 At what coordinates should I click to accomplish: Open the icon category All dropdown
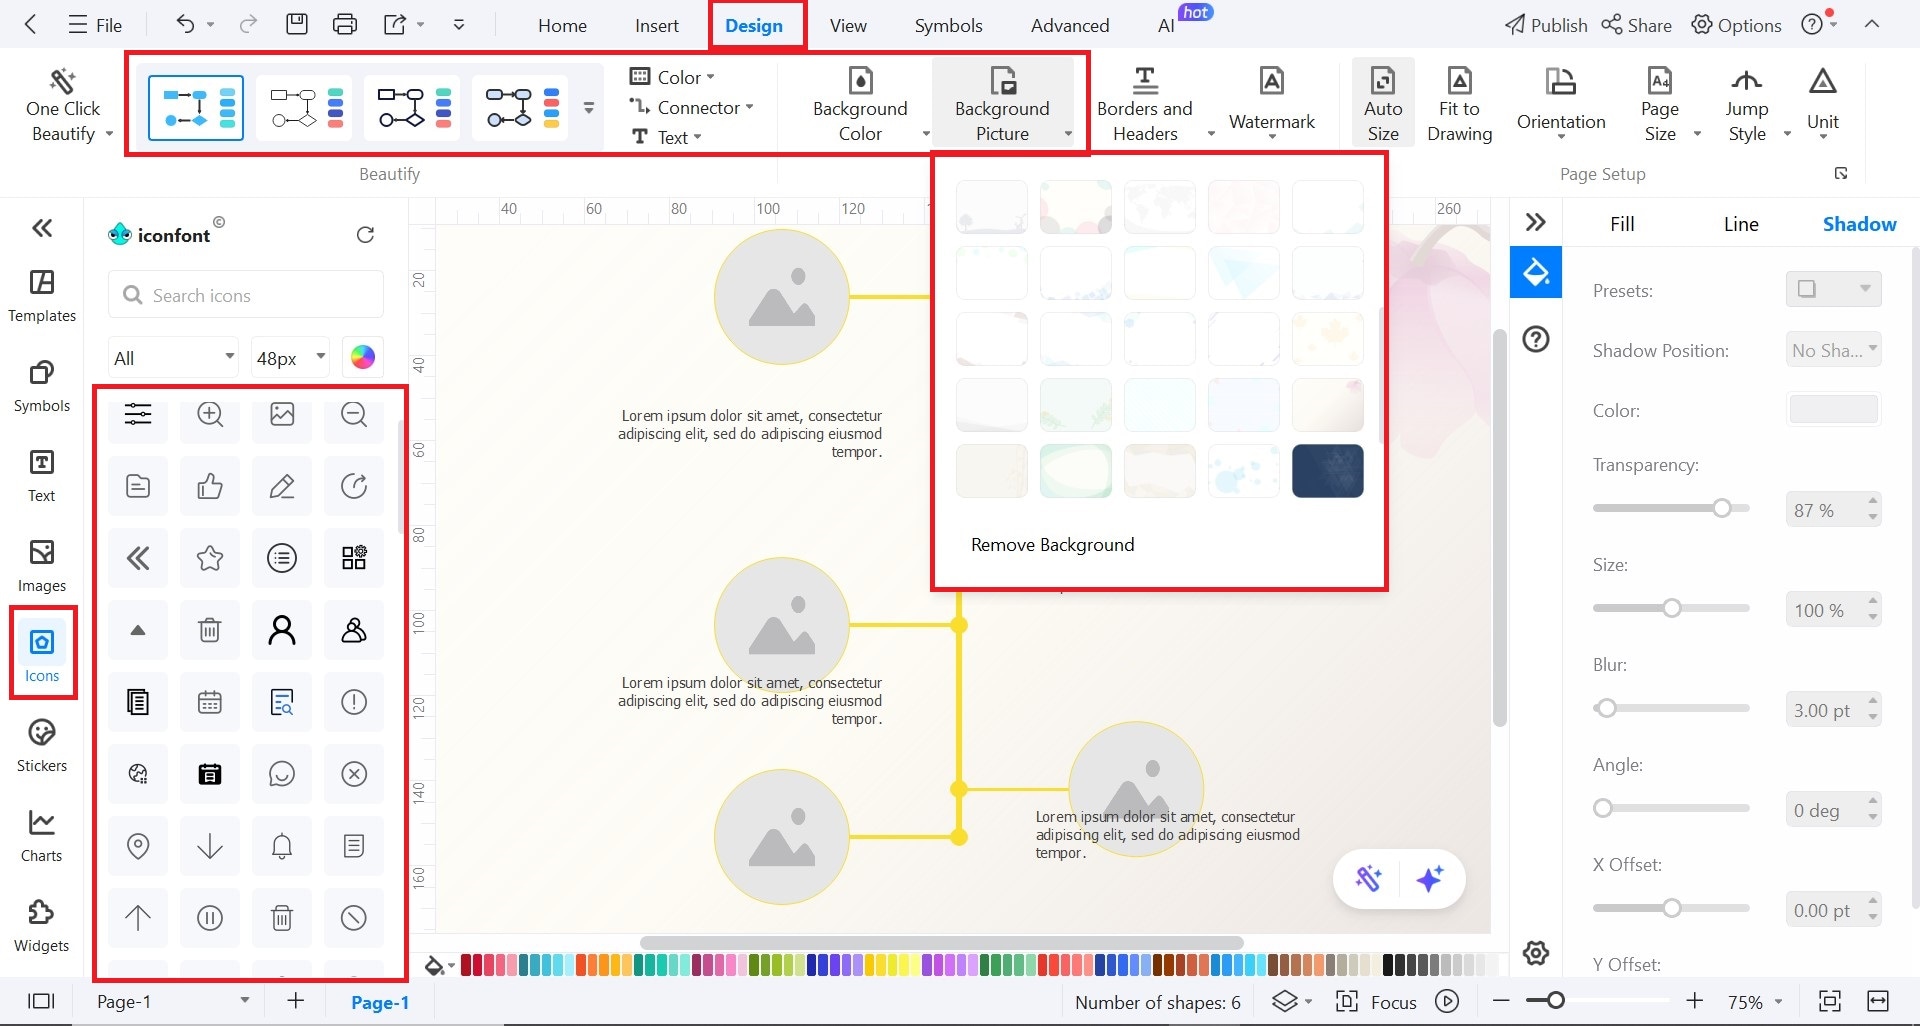[174, 357]
